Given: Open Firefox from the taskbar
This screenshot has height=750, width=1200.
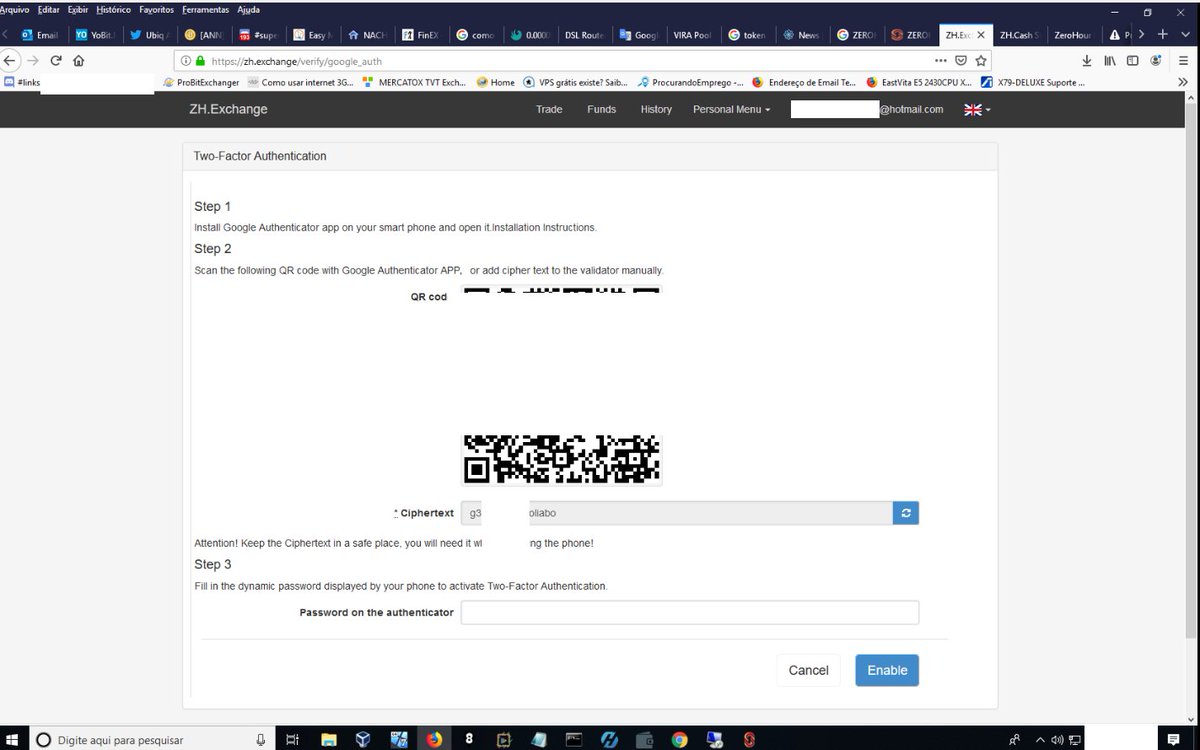Looking at the screenshot, I should point(434,740).
